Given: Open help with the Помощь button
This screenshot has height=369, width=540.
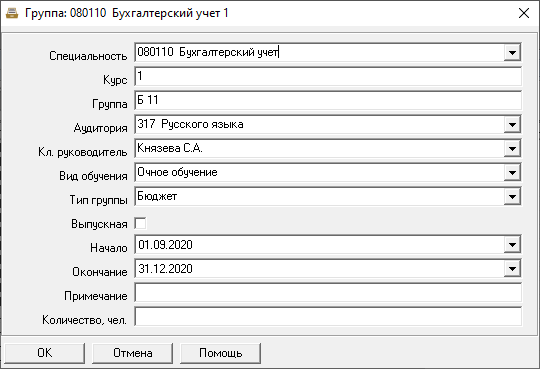Looking at the screenshot, I should click(x=220, y=353).
